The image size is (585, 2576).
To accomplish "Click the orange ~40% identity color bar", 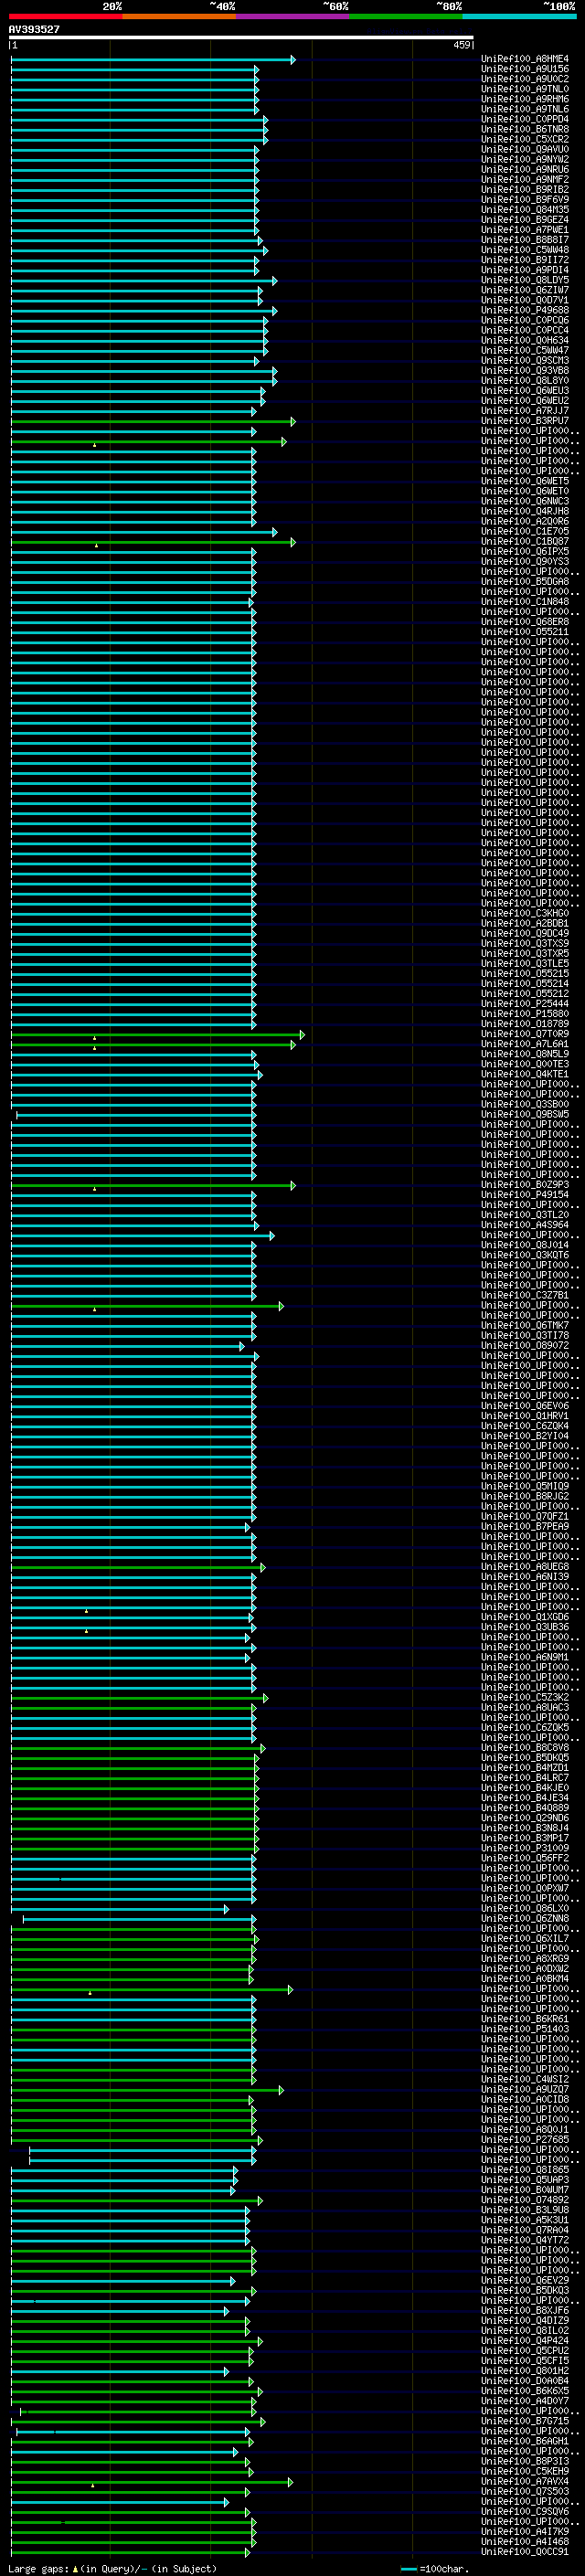I will [180, 16].
